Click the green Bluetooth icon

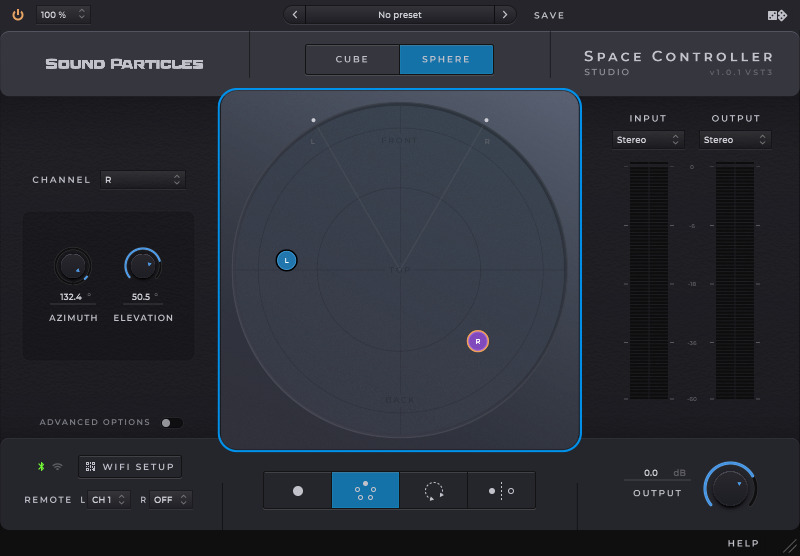coord(41,466)
